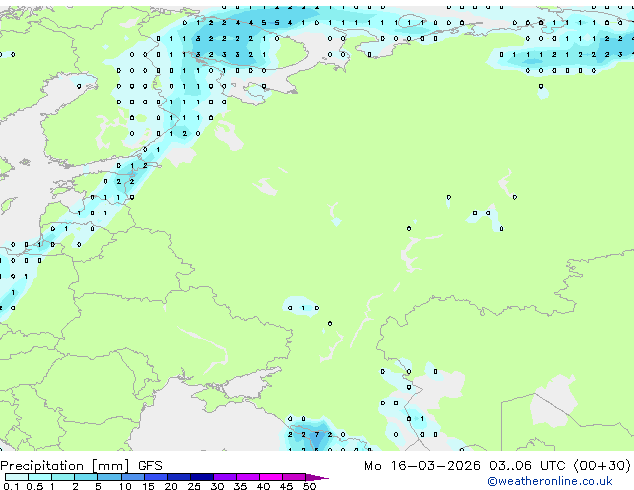Click the legend label 0.1

(11, 486)
